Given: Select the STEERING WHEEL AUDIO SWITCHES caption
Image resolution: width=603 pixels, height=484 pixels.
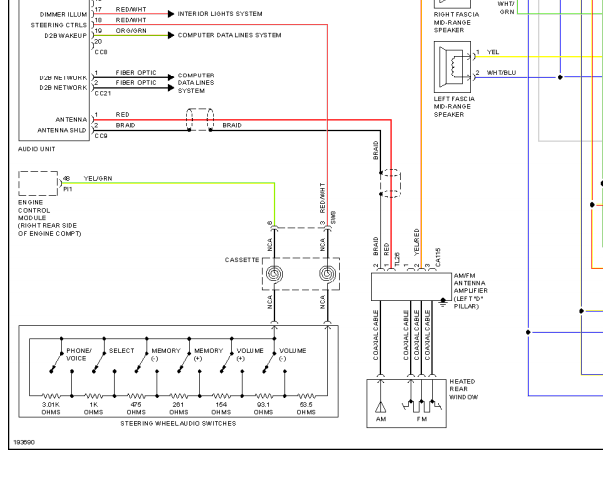Looking at the screenshot, I should (178, 424).
